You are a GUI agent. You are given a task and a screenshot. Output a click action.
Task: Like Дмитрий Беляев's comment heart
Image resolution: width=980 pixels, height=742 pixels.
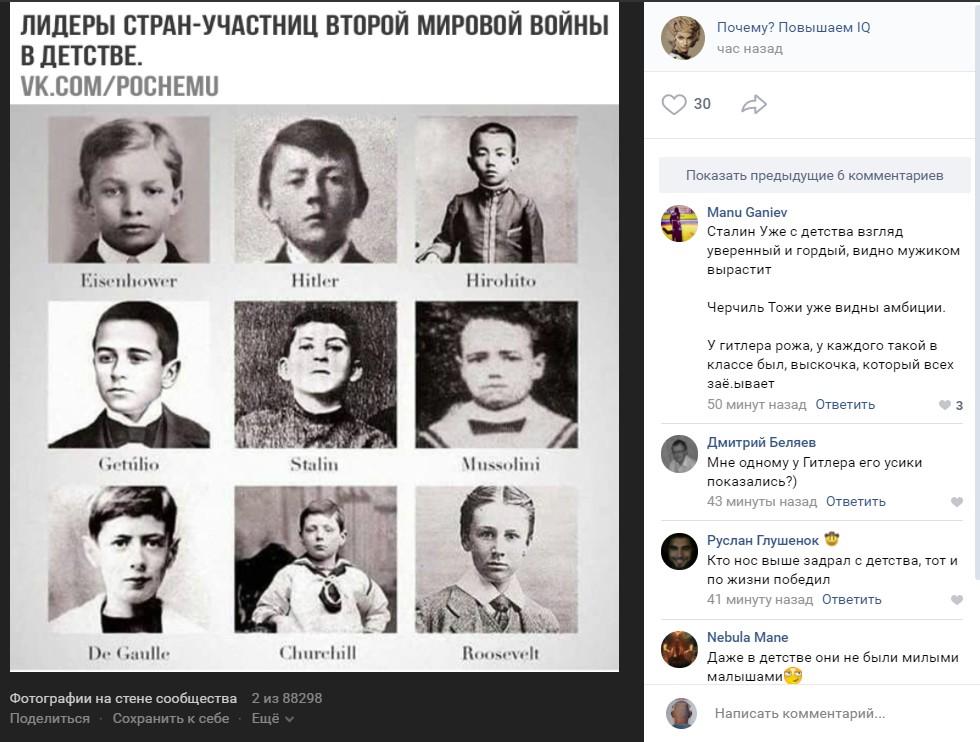[x=956, y=502]
